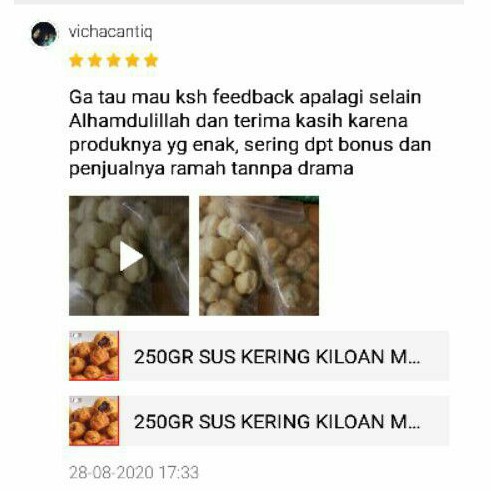This screenshot has width=491, height=491.
Task: Select the first rating star
Action: click(76, 61)
